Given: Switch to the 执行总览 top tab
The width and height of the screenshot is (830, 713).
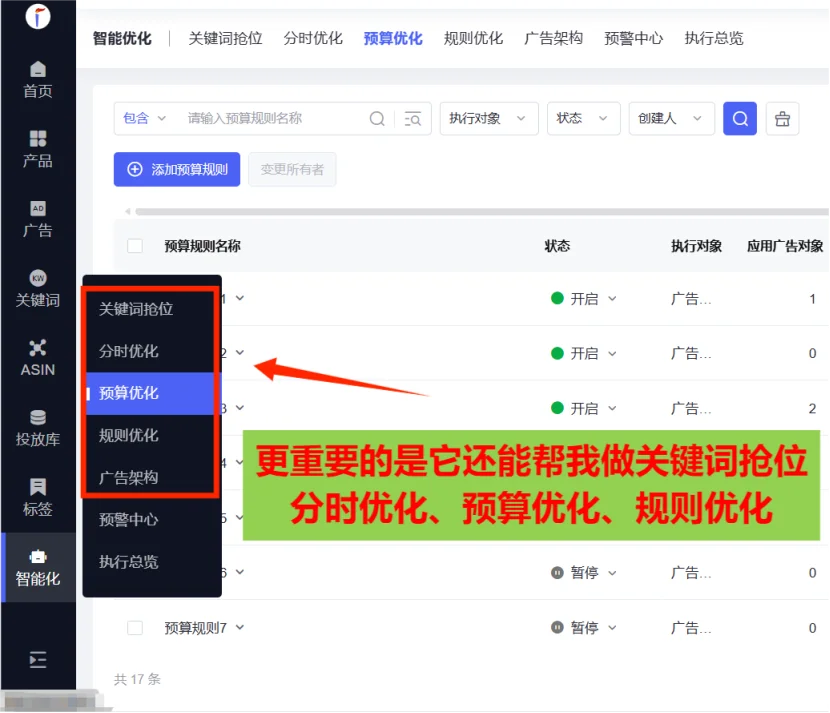Looking at the screenshot, I should coord(714,38).
